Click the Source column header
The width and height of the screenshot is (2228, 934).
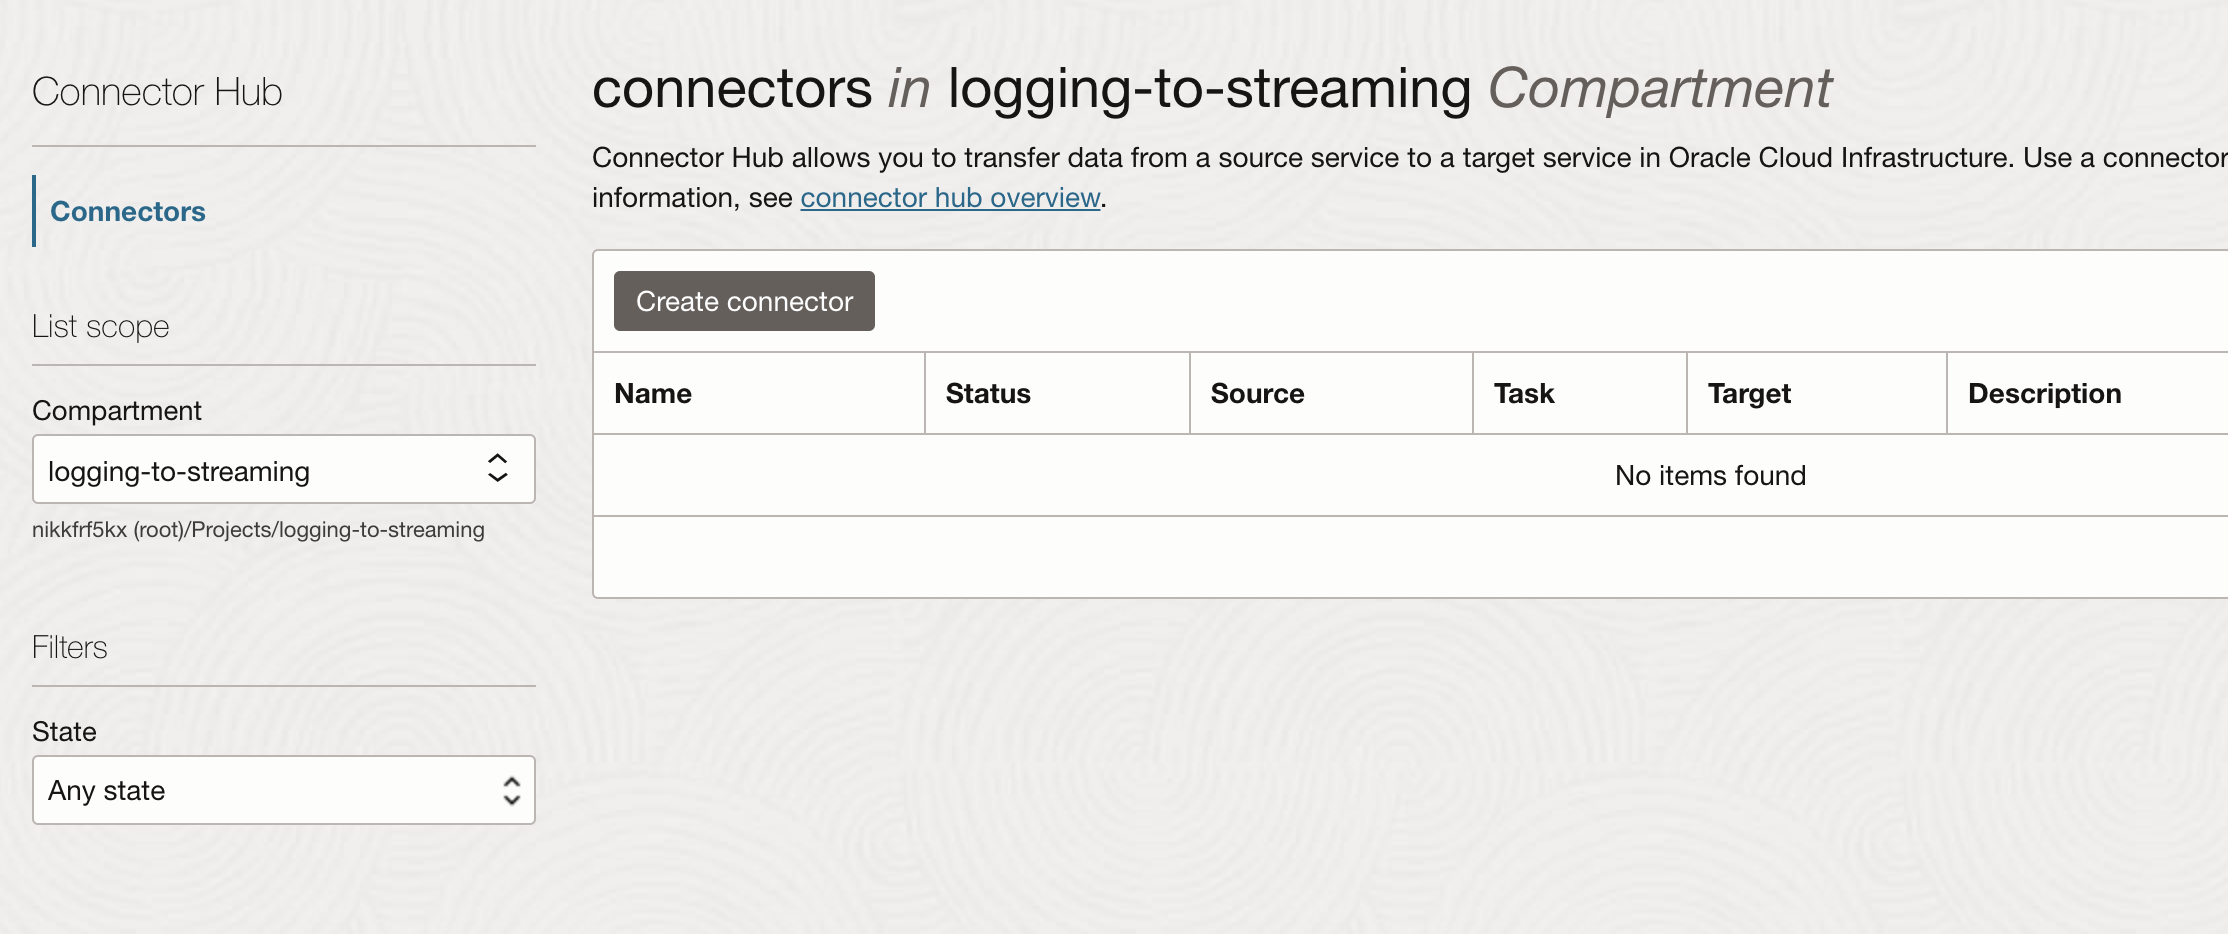click(1257, 393)
